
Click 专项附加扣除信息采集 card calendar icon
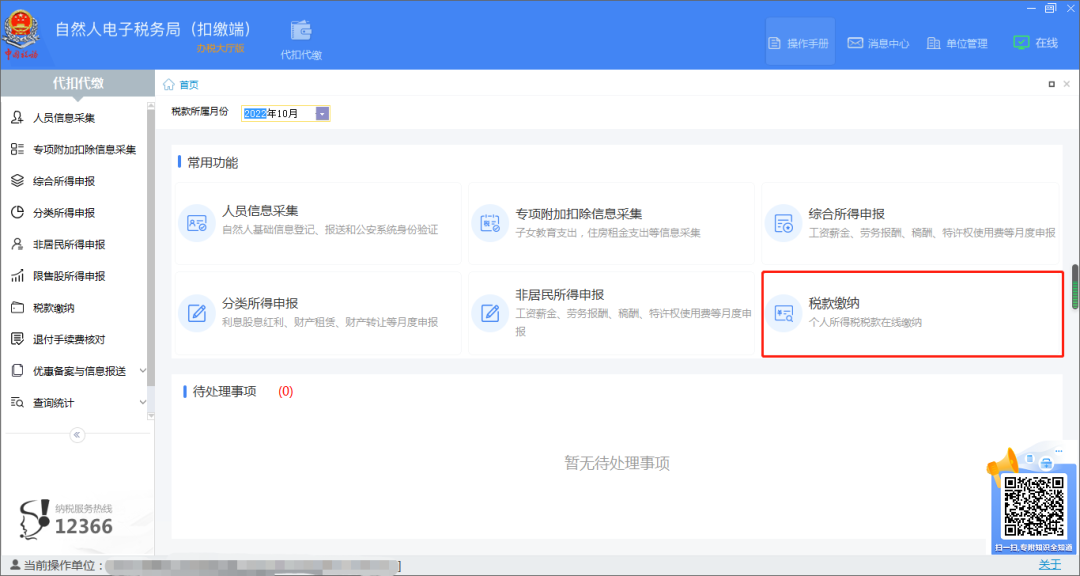pos(490,223)
